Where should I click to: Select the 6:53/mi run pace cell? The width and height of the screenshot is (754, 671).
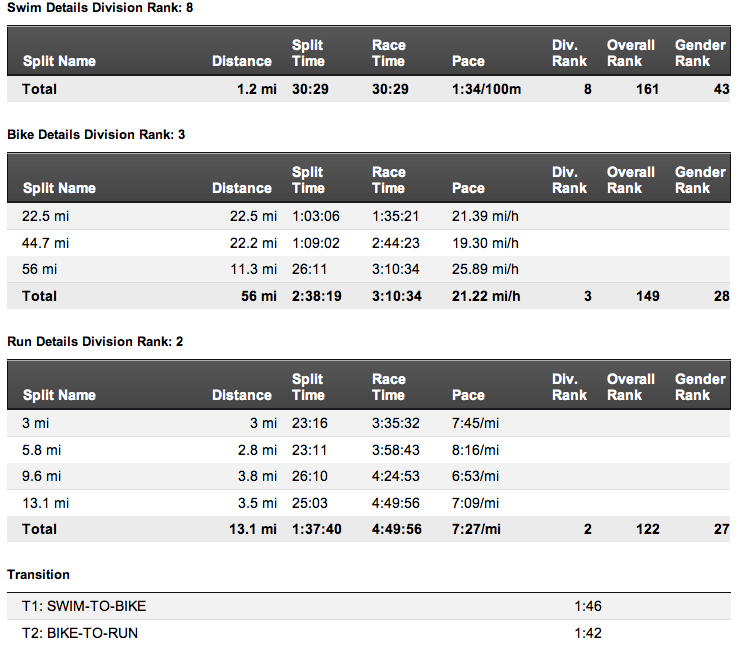point(475,476)
